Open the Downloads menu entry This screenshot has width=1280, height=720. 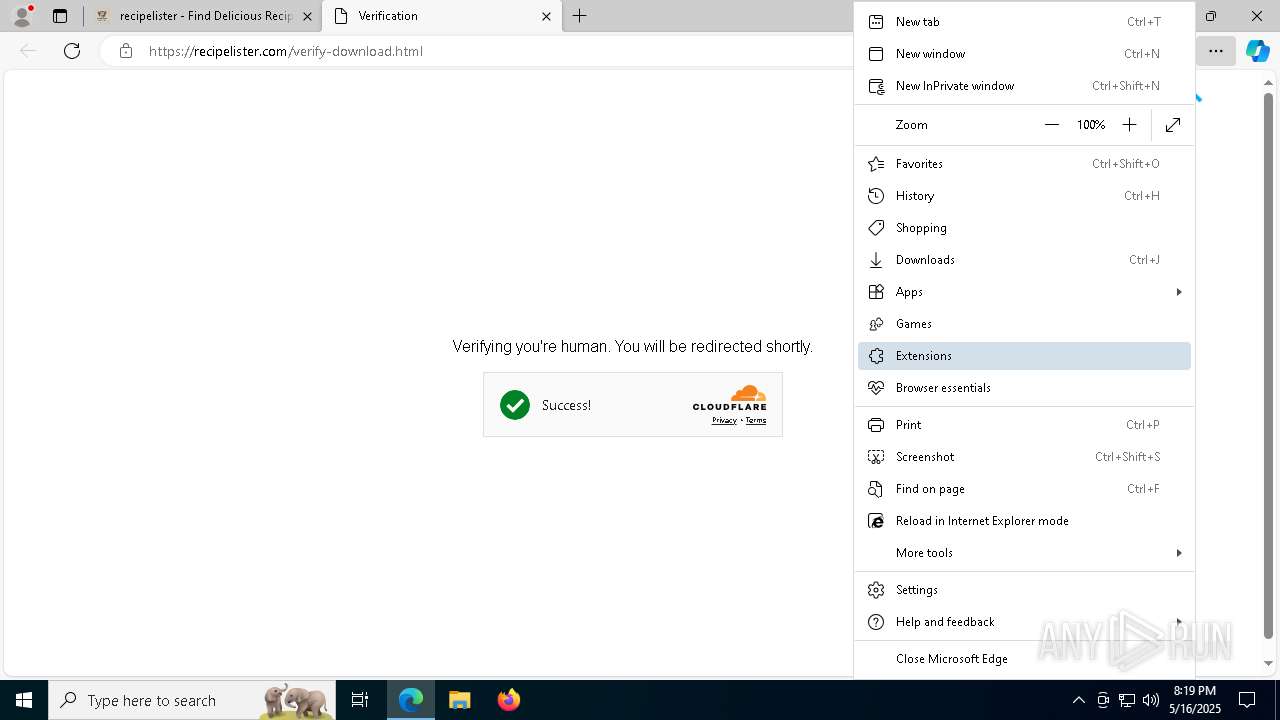click(1024, 260)
